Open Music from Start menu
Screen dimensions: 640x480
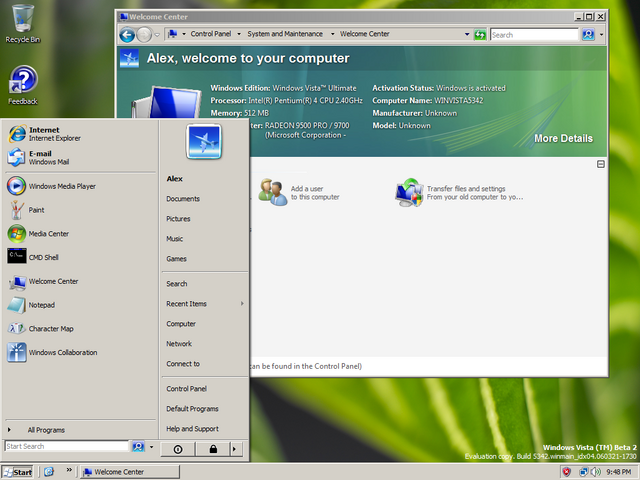(174, 239)
